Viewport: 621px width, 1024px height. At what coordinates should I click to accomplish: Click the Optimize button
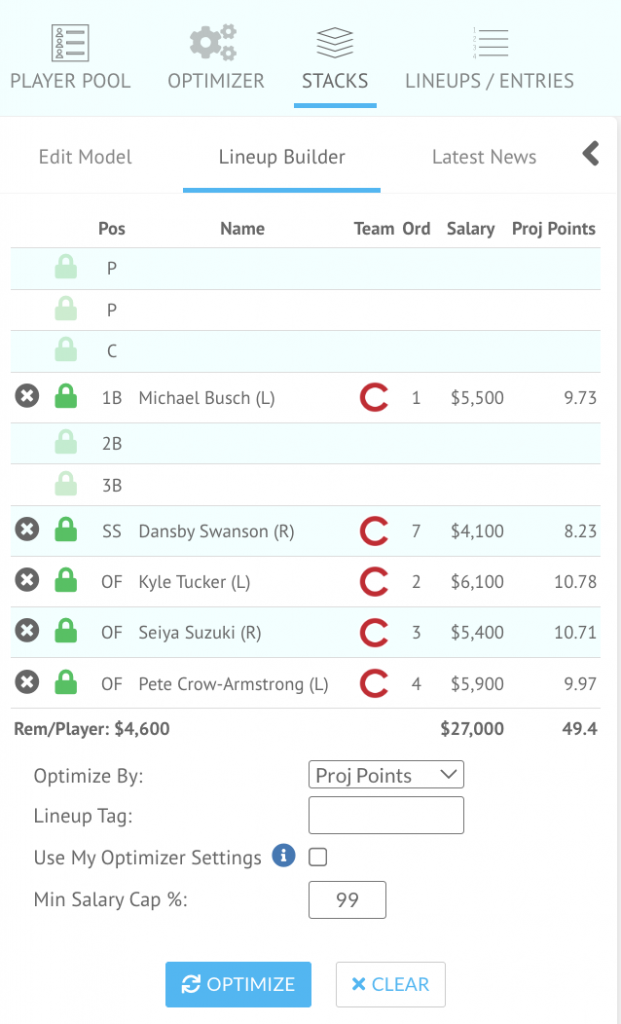(238, 984)
